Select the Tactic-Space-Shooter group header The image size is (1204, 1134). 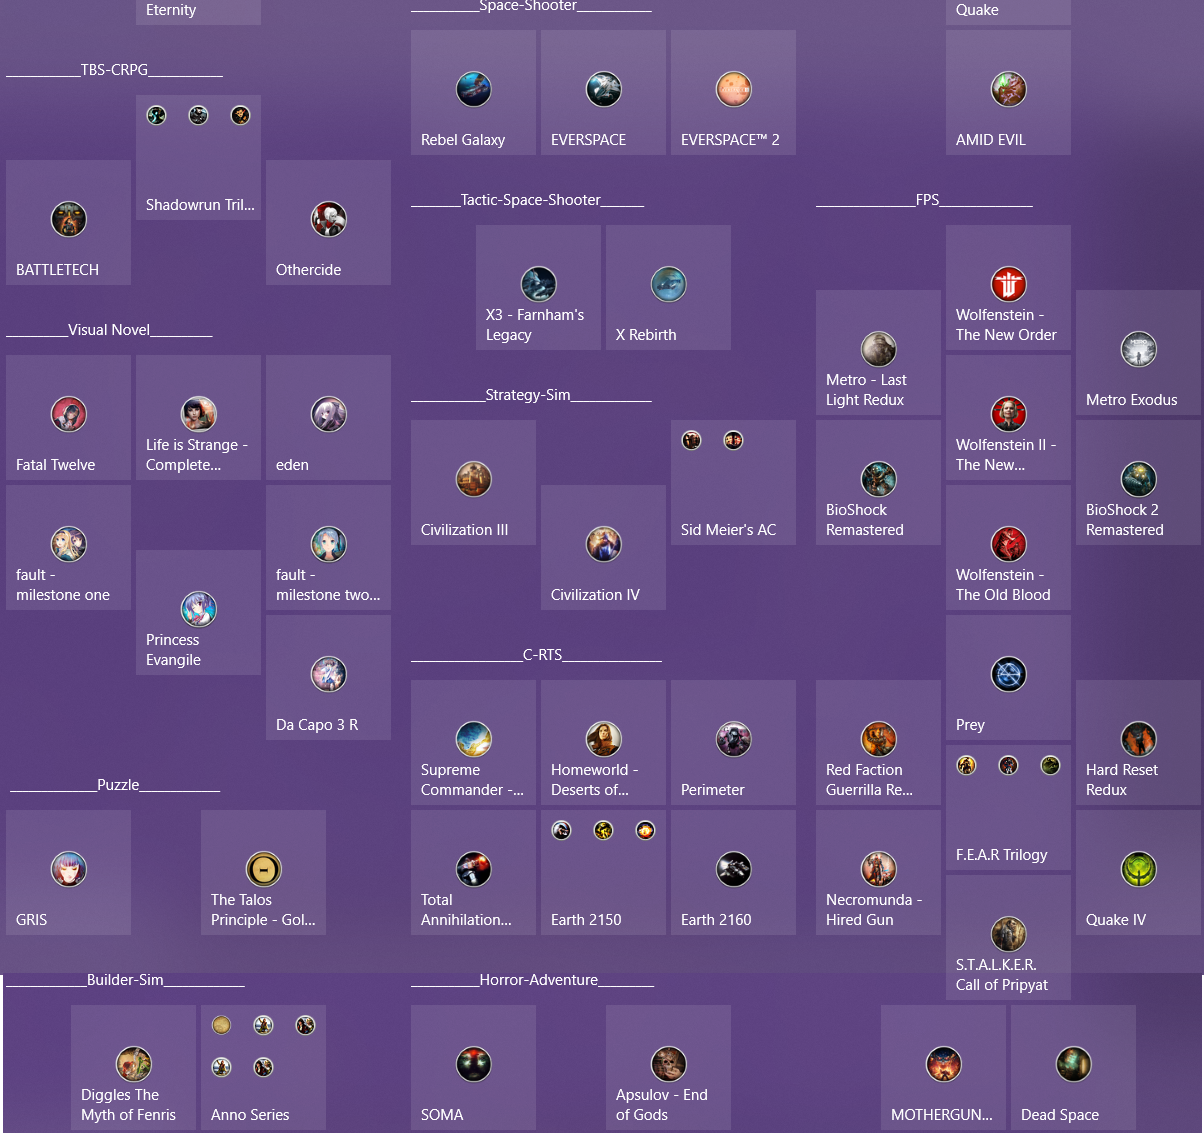click(x=527, y=200)
